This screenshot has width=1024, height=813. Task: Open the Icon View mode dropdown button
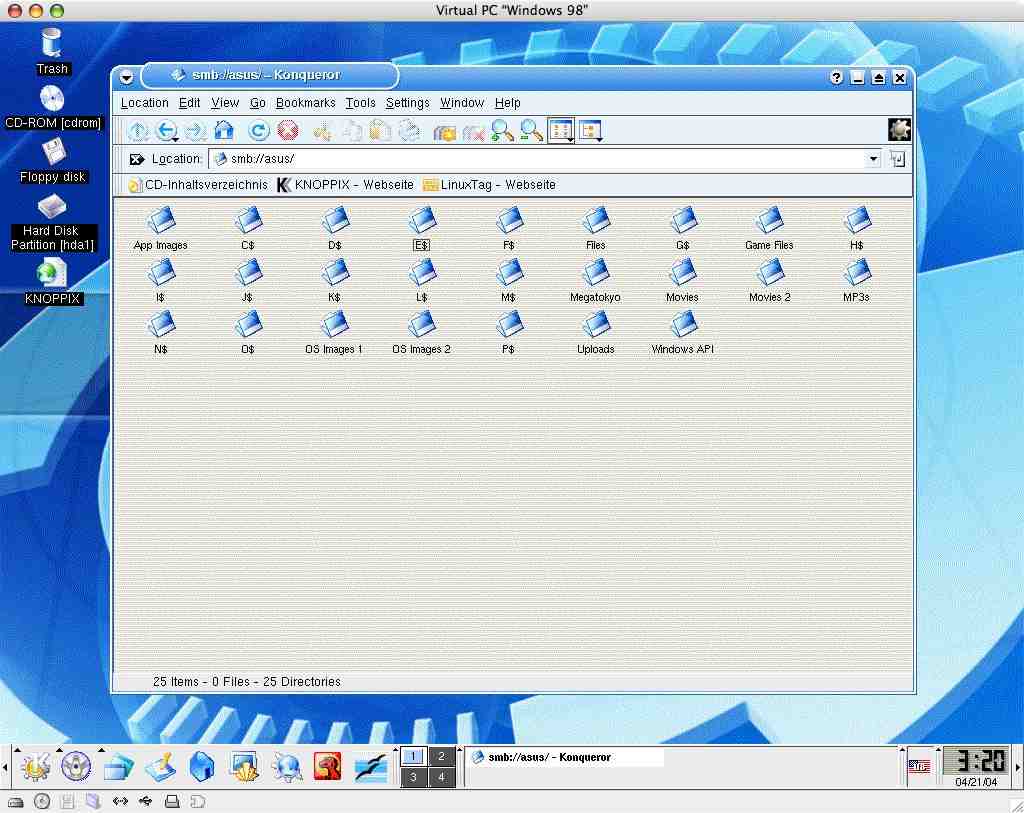coord(561,131)
